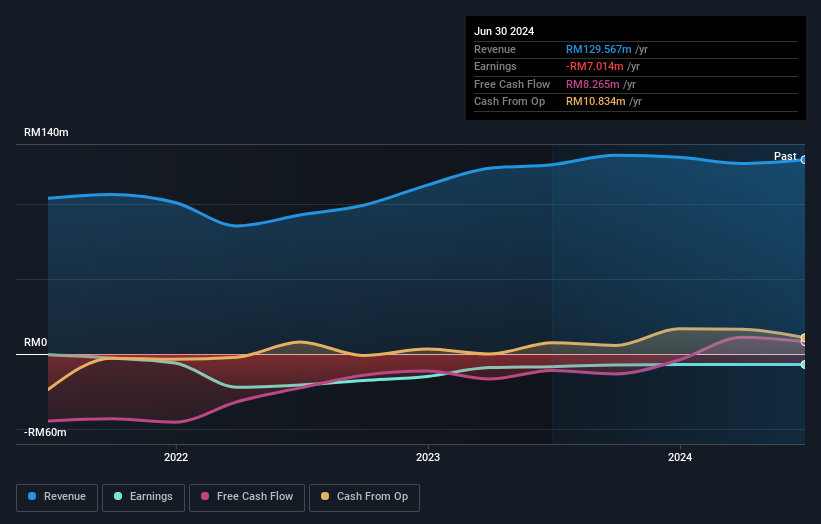821x524 pixels.
Task: Click the orange Cash From Op endpoint marker
Action: tap(804, 337)
